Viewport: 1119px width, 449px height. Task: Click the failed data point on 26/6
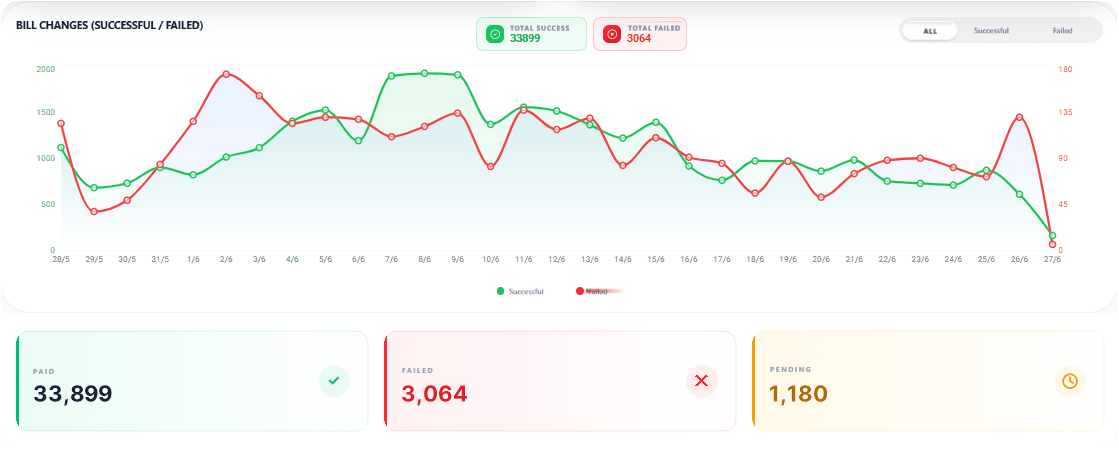coord(1019,117)
